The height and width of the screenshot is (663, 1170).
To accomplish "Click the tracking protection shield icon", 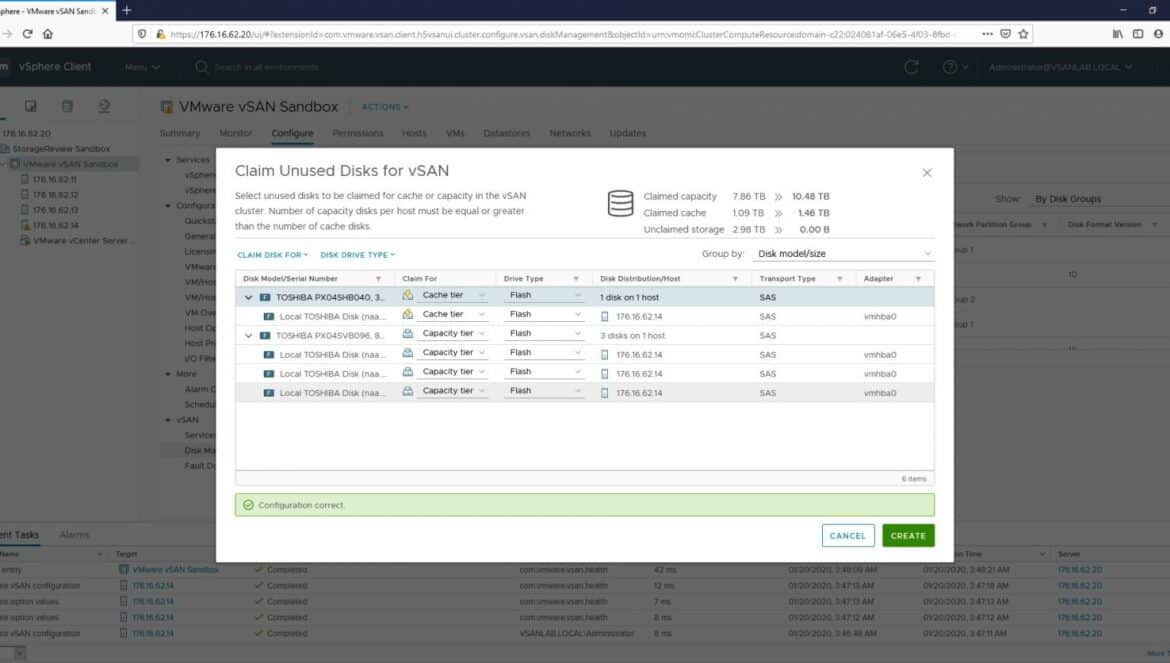I will coord(142,34).
